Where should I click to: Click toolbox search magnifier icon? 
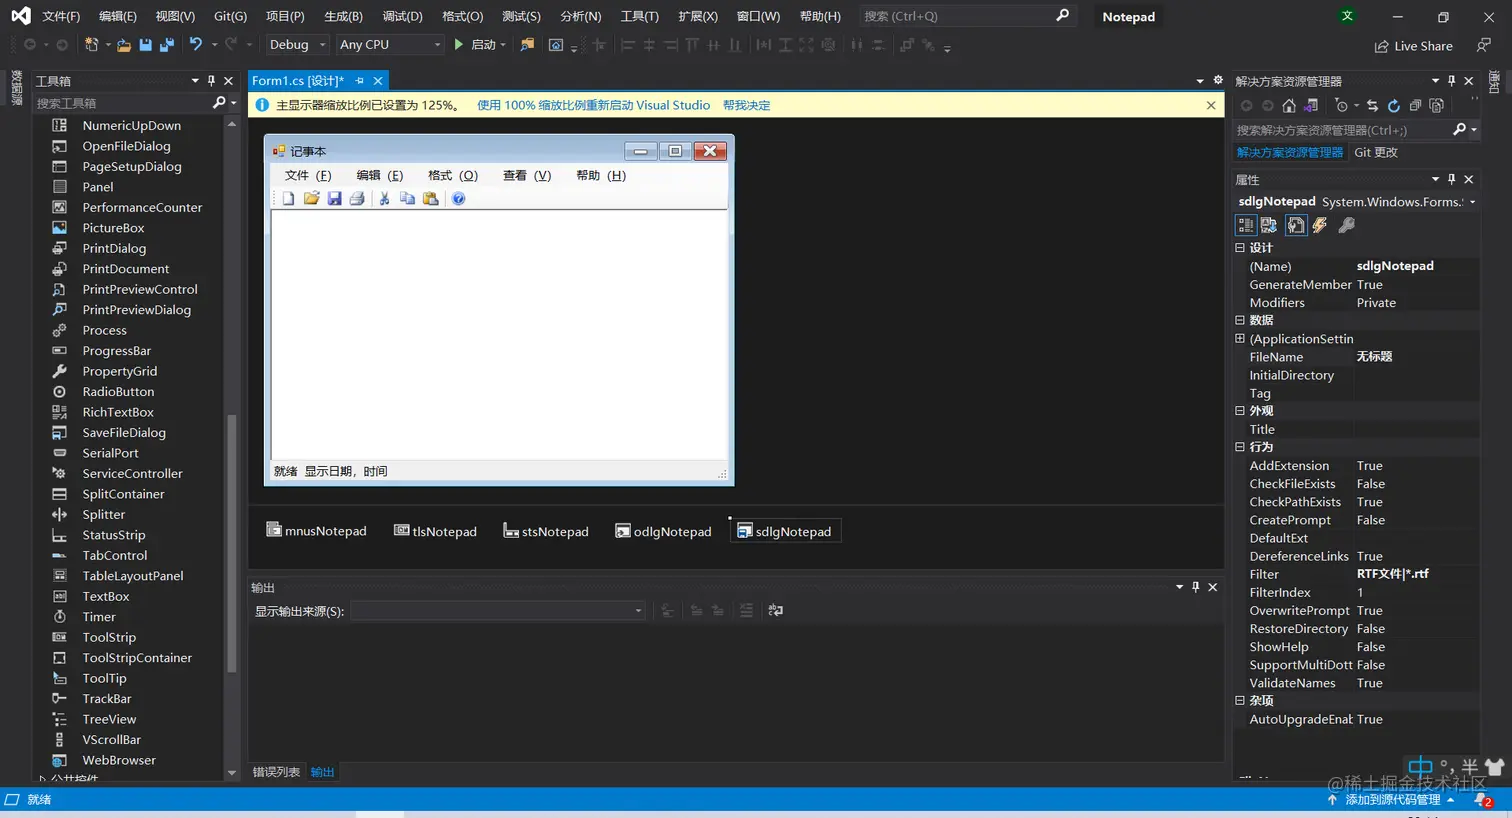tap(219, 102)
